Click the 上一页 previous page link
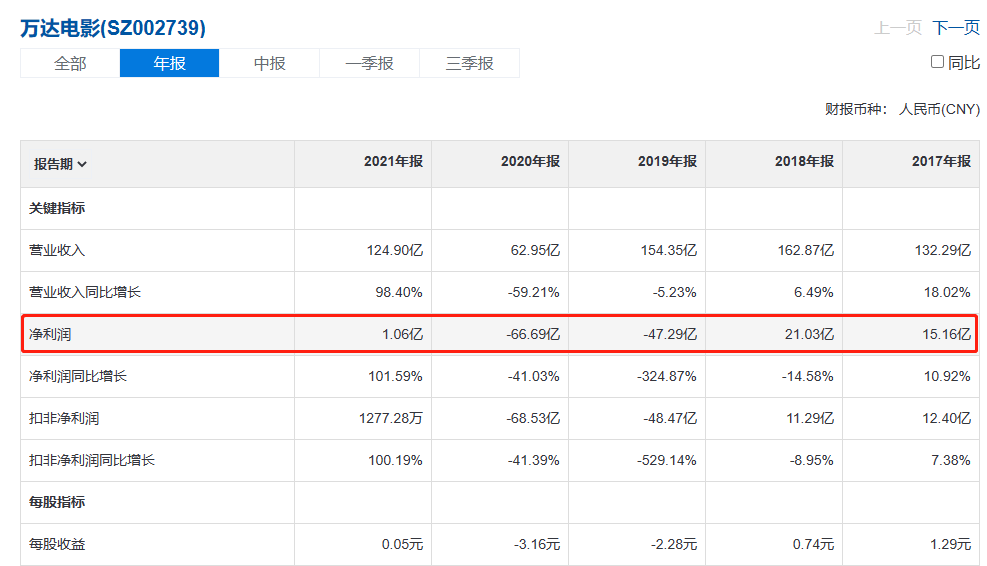The height and width of the screenshot is (566, 987). (x=897, y=28)
